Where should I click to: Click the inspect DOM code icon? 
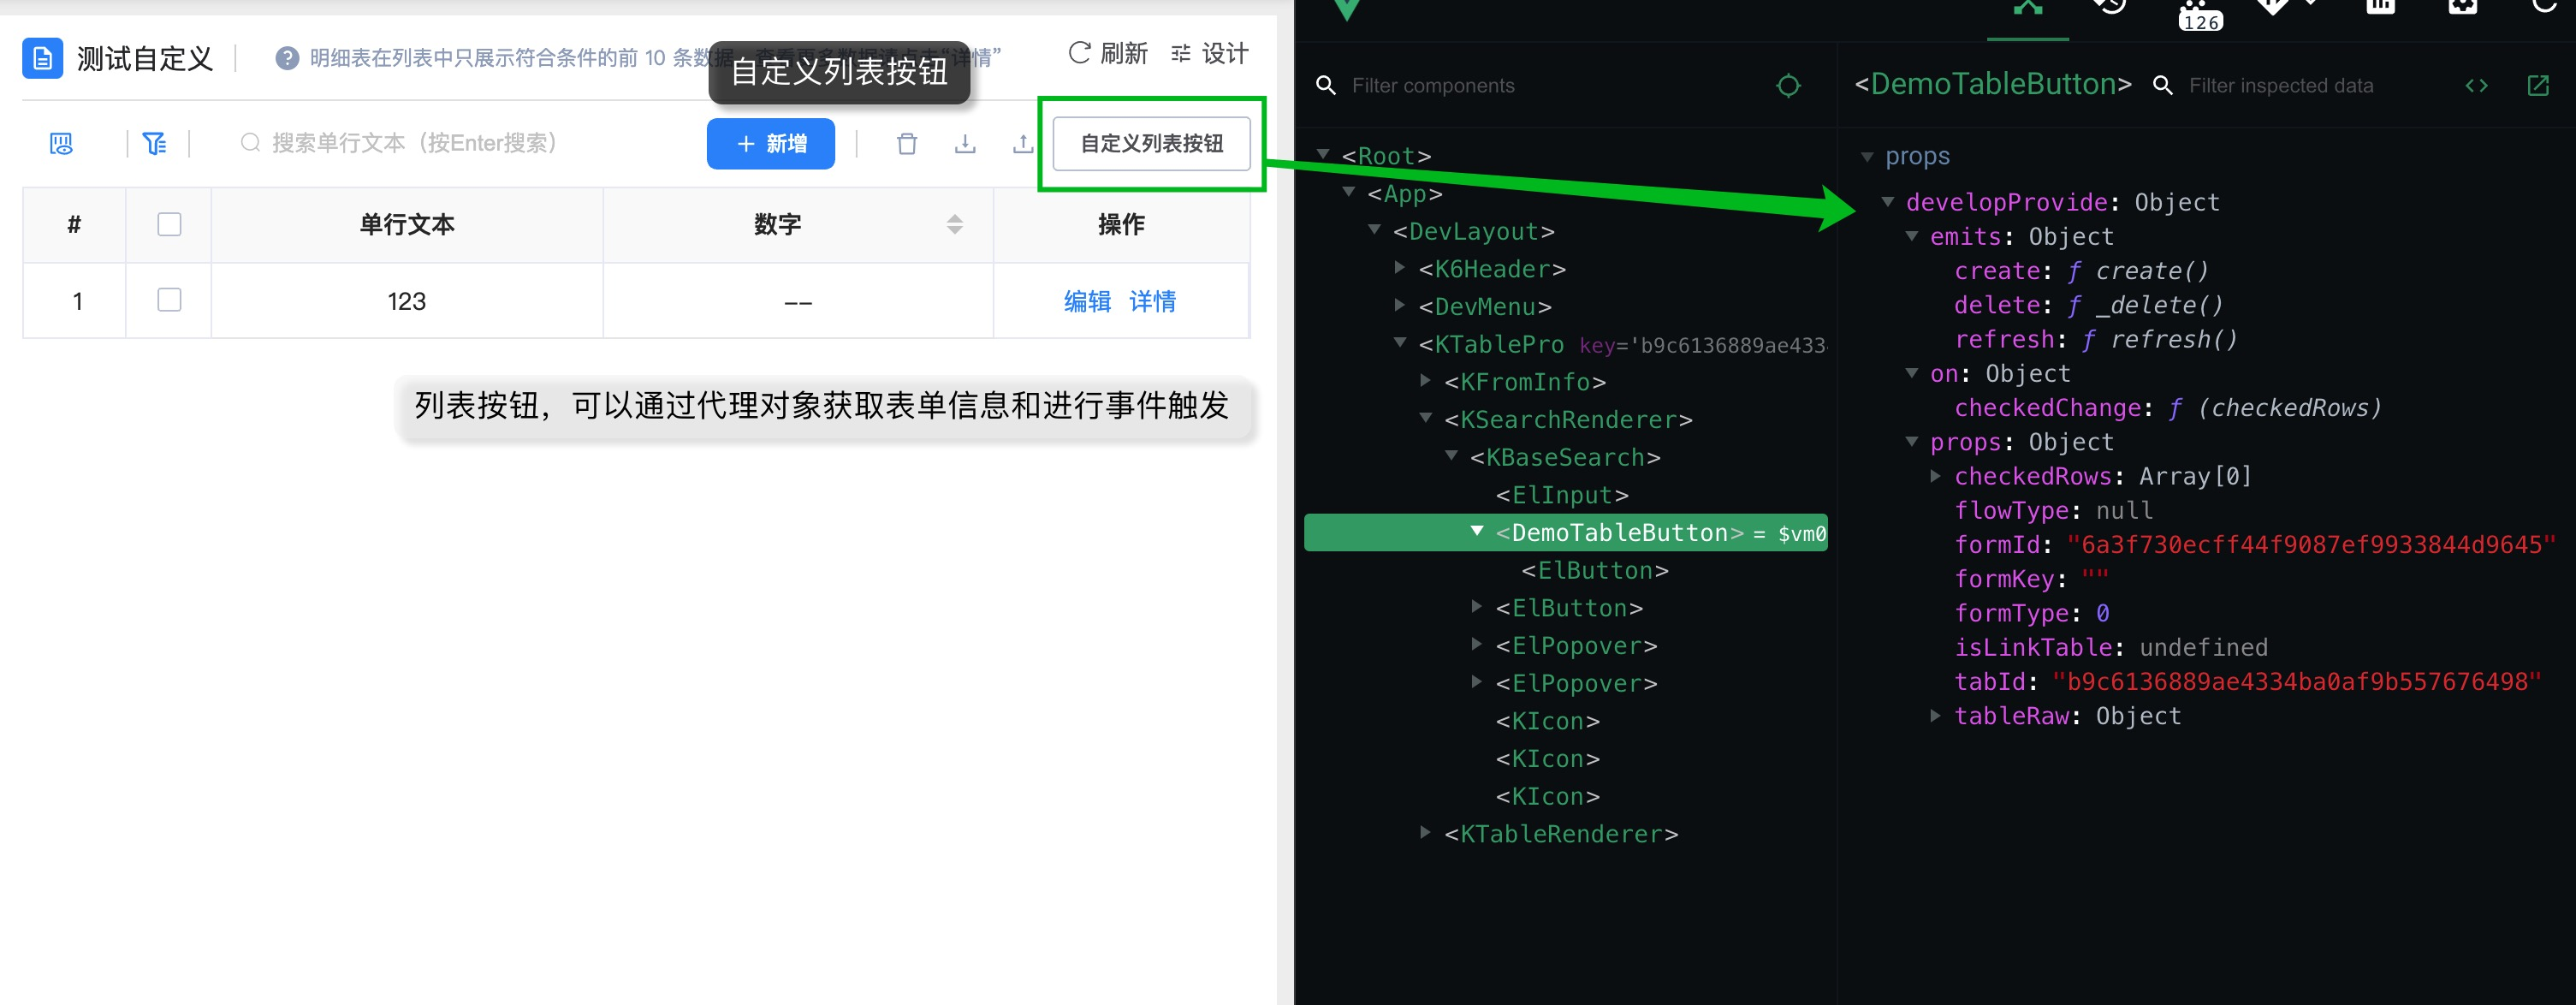pos(2476,86)
